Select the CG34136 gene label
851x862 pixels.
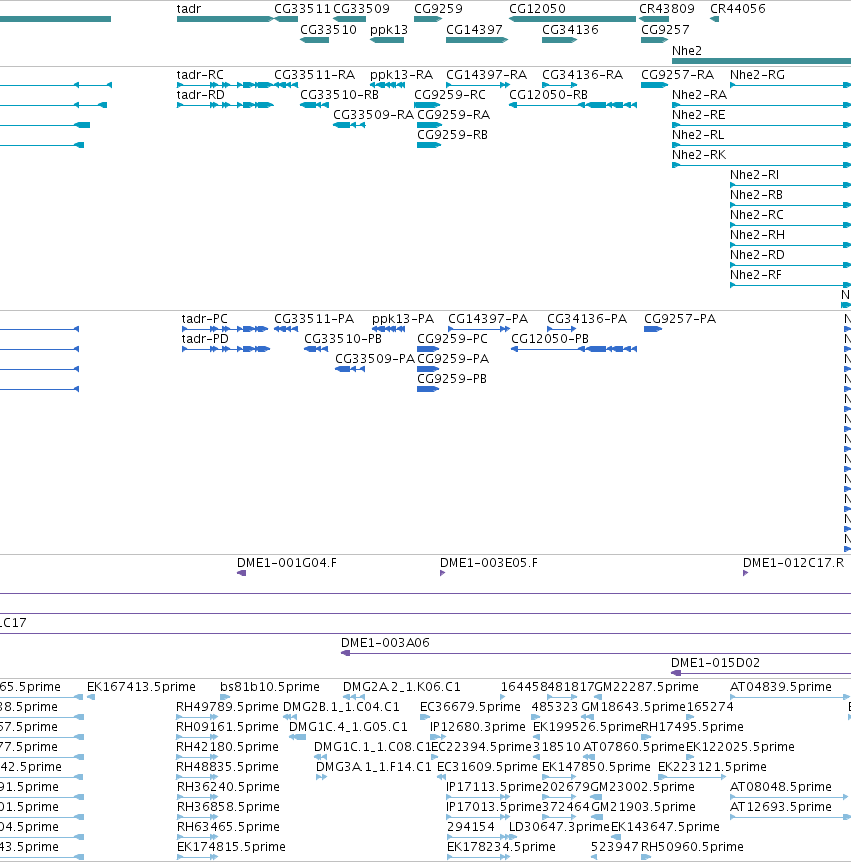pyautogui.click(x=570, y=30)
